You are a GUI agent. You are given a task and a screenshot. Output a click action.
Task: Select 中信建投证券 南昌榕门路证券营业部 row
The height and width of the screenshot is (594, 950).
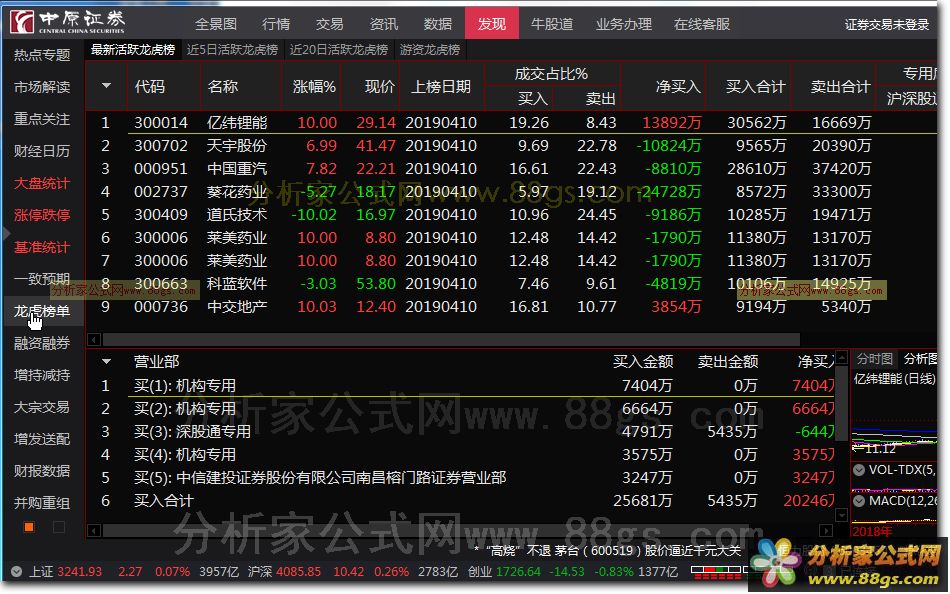tap(460, 478)
